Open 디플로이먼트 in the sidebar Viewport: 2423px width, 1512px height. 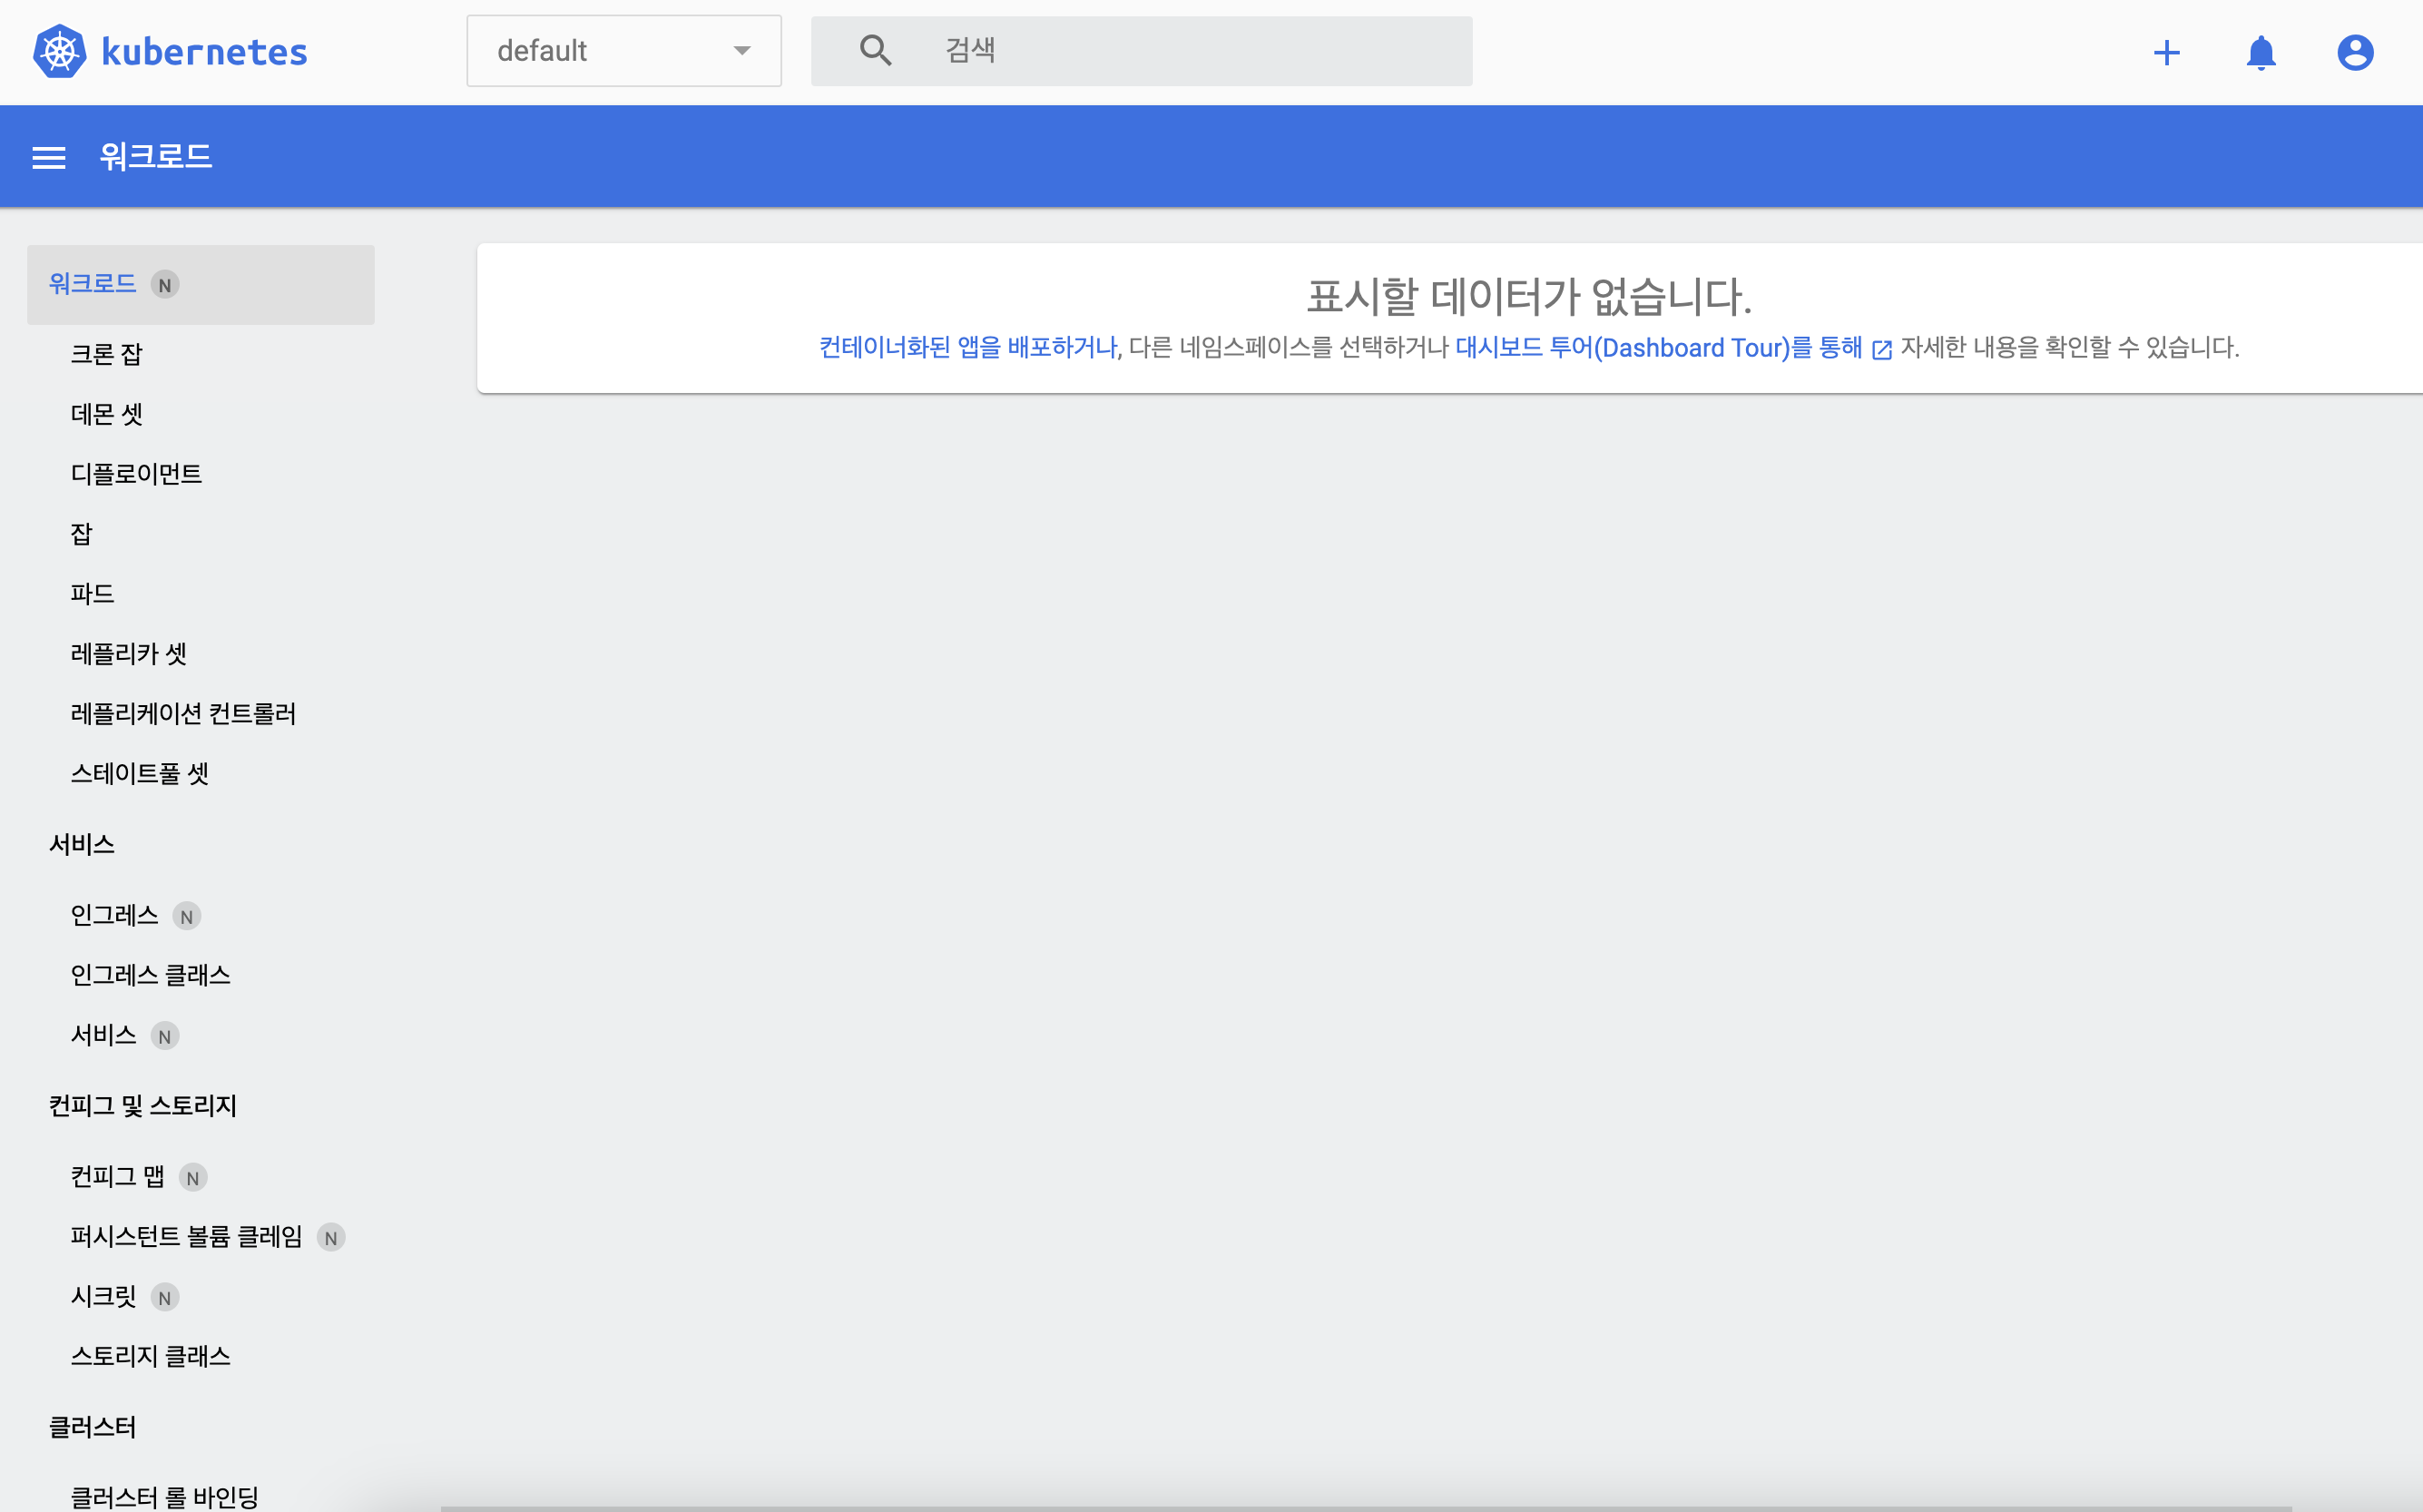tap(136, 474)
